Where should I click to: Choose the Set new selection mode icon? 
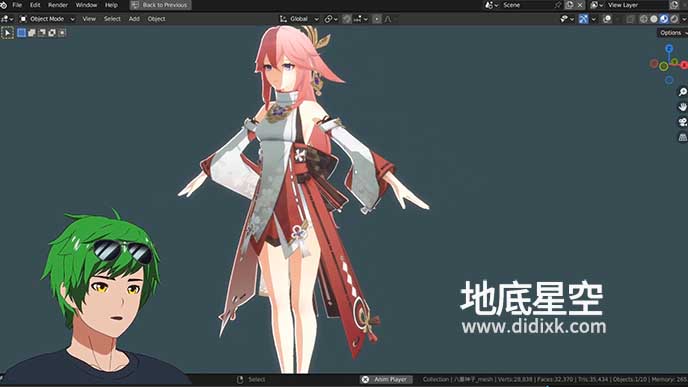(x=22, y=33)
